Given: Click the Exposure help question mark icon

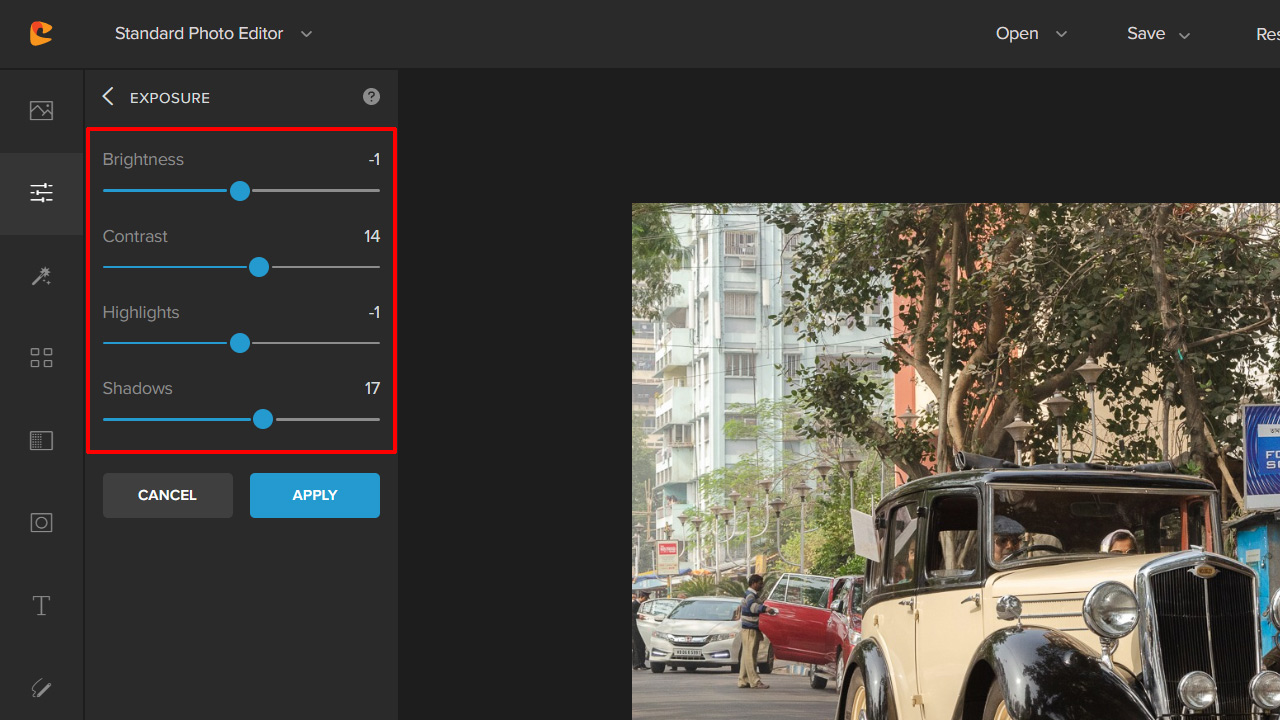Looking at the screenshot, I should 371,97.
